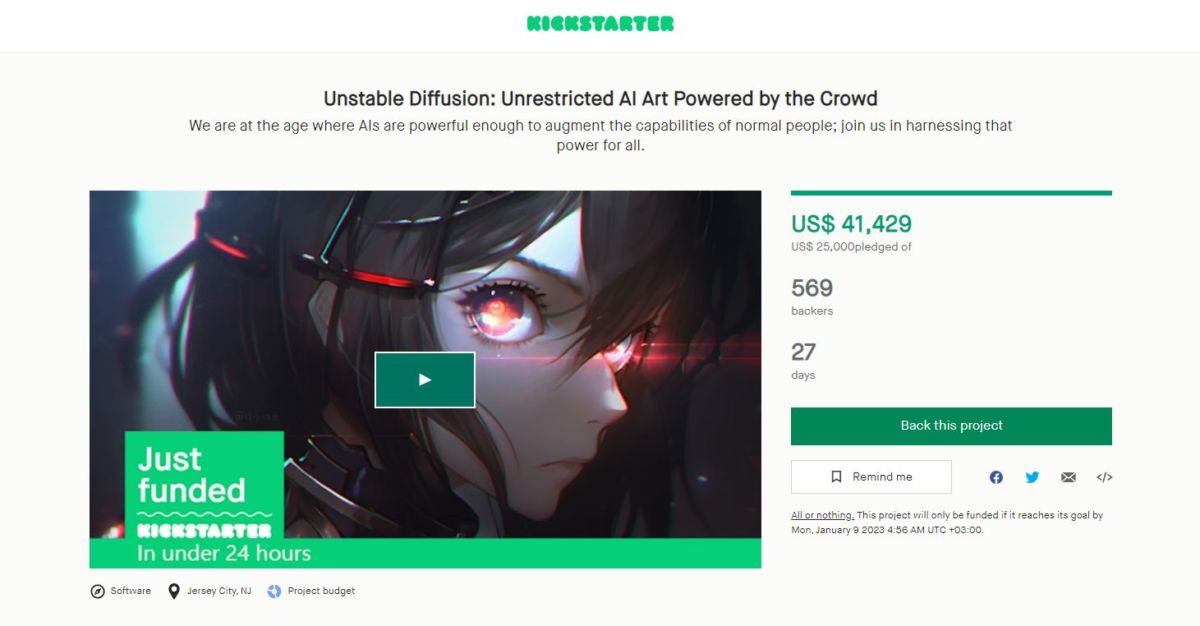Viewport: 1200px width, 626px height.
Task: Click the Software category compass icon
Action: 97,591
